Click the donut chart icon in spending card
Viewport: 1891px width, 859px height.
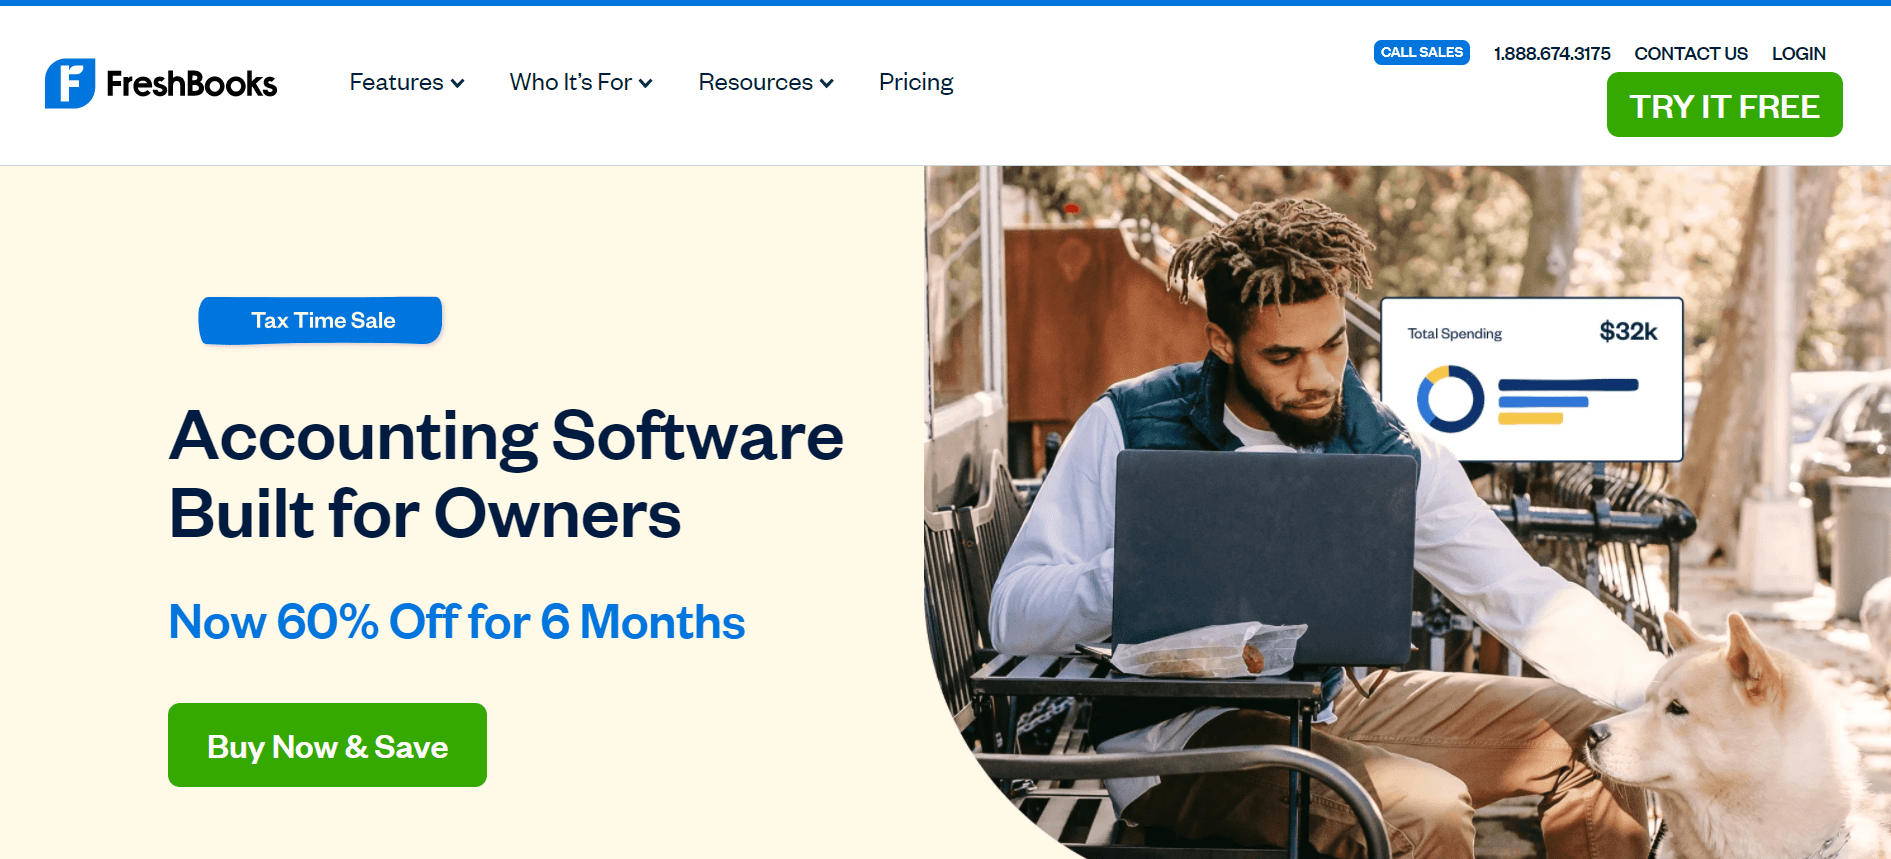pyautogui.click(x=1450, y=399)
